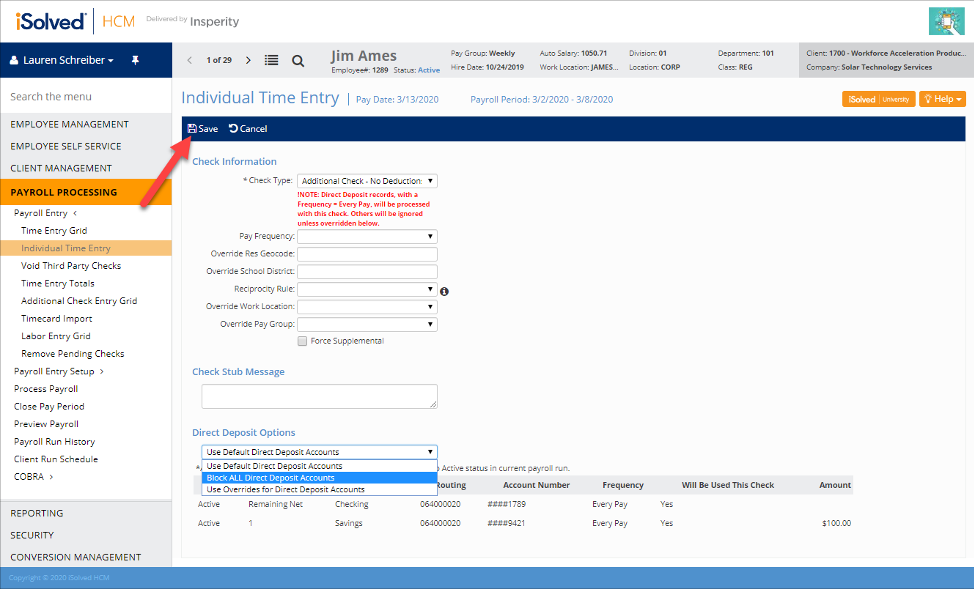
Task: Click the Search the menu field
Action: click(x=86, y=96)
